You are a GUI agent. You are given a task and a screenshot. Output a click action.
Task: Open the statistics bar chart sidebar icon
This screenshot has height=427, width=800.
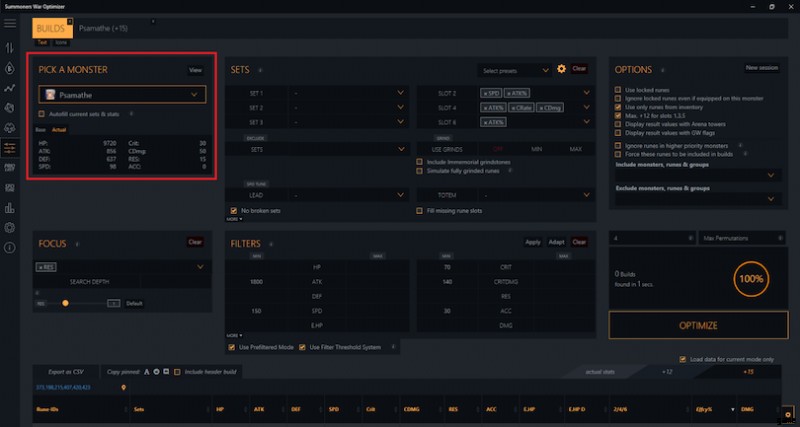10,208
